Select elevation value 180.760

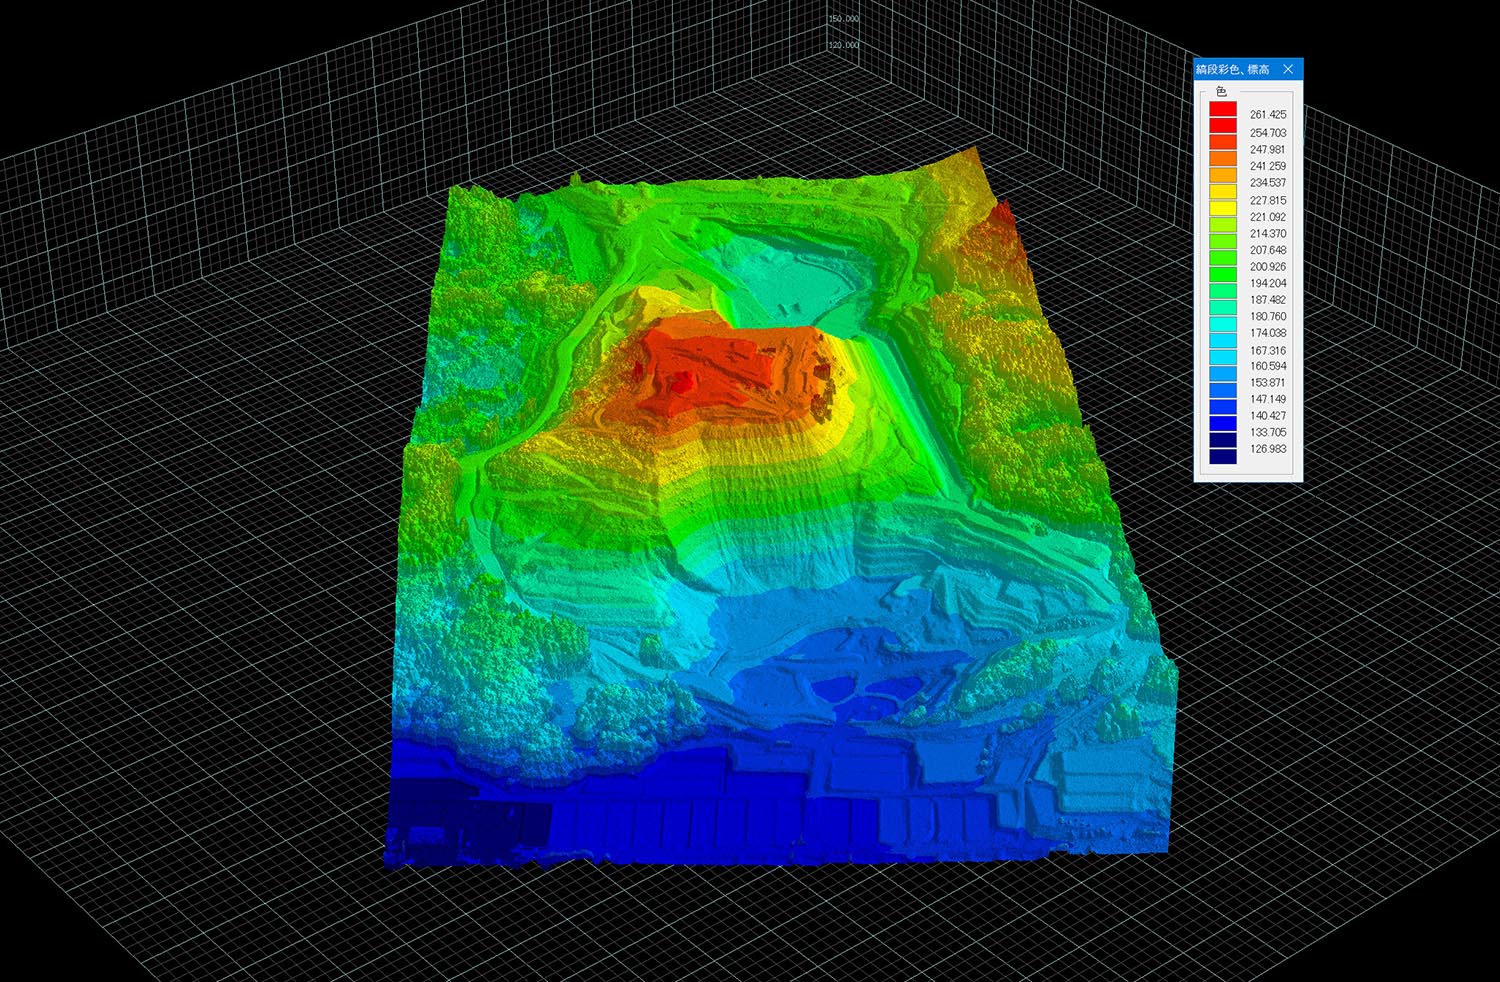[1268, 316]
